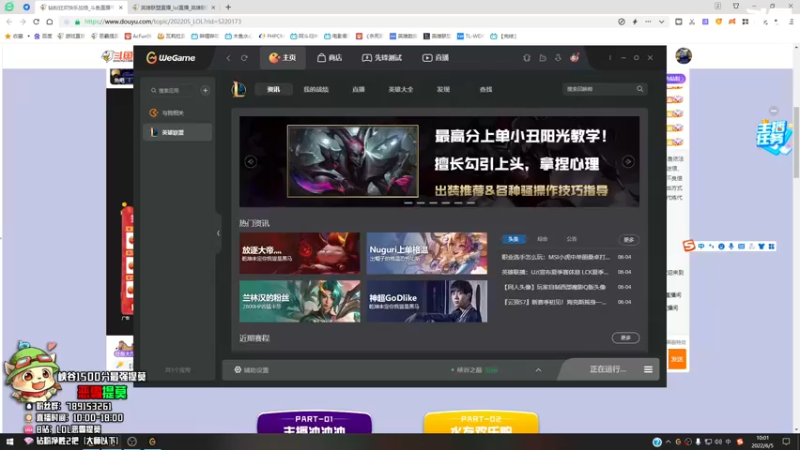Screen dimensions: 800x450
Task: Select the last banner indicator dash
Action: (x=471, y=203)
